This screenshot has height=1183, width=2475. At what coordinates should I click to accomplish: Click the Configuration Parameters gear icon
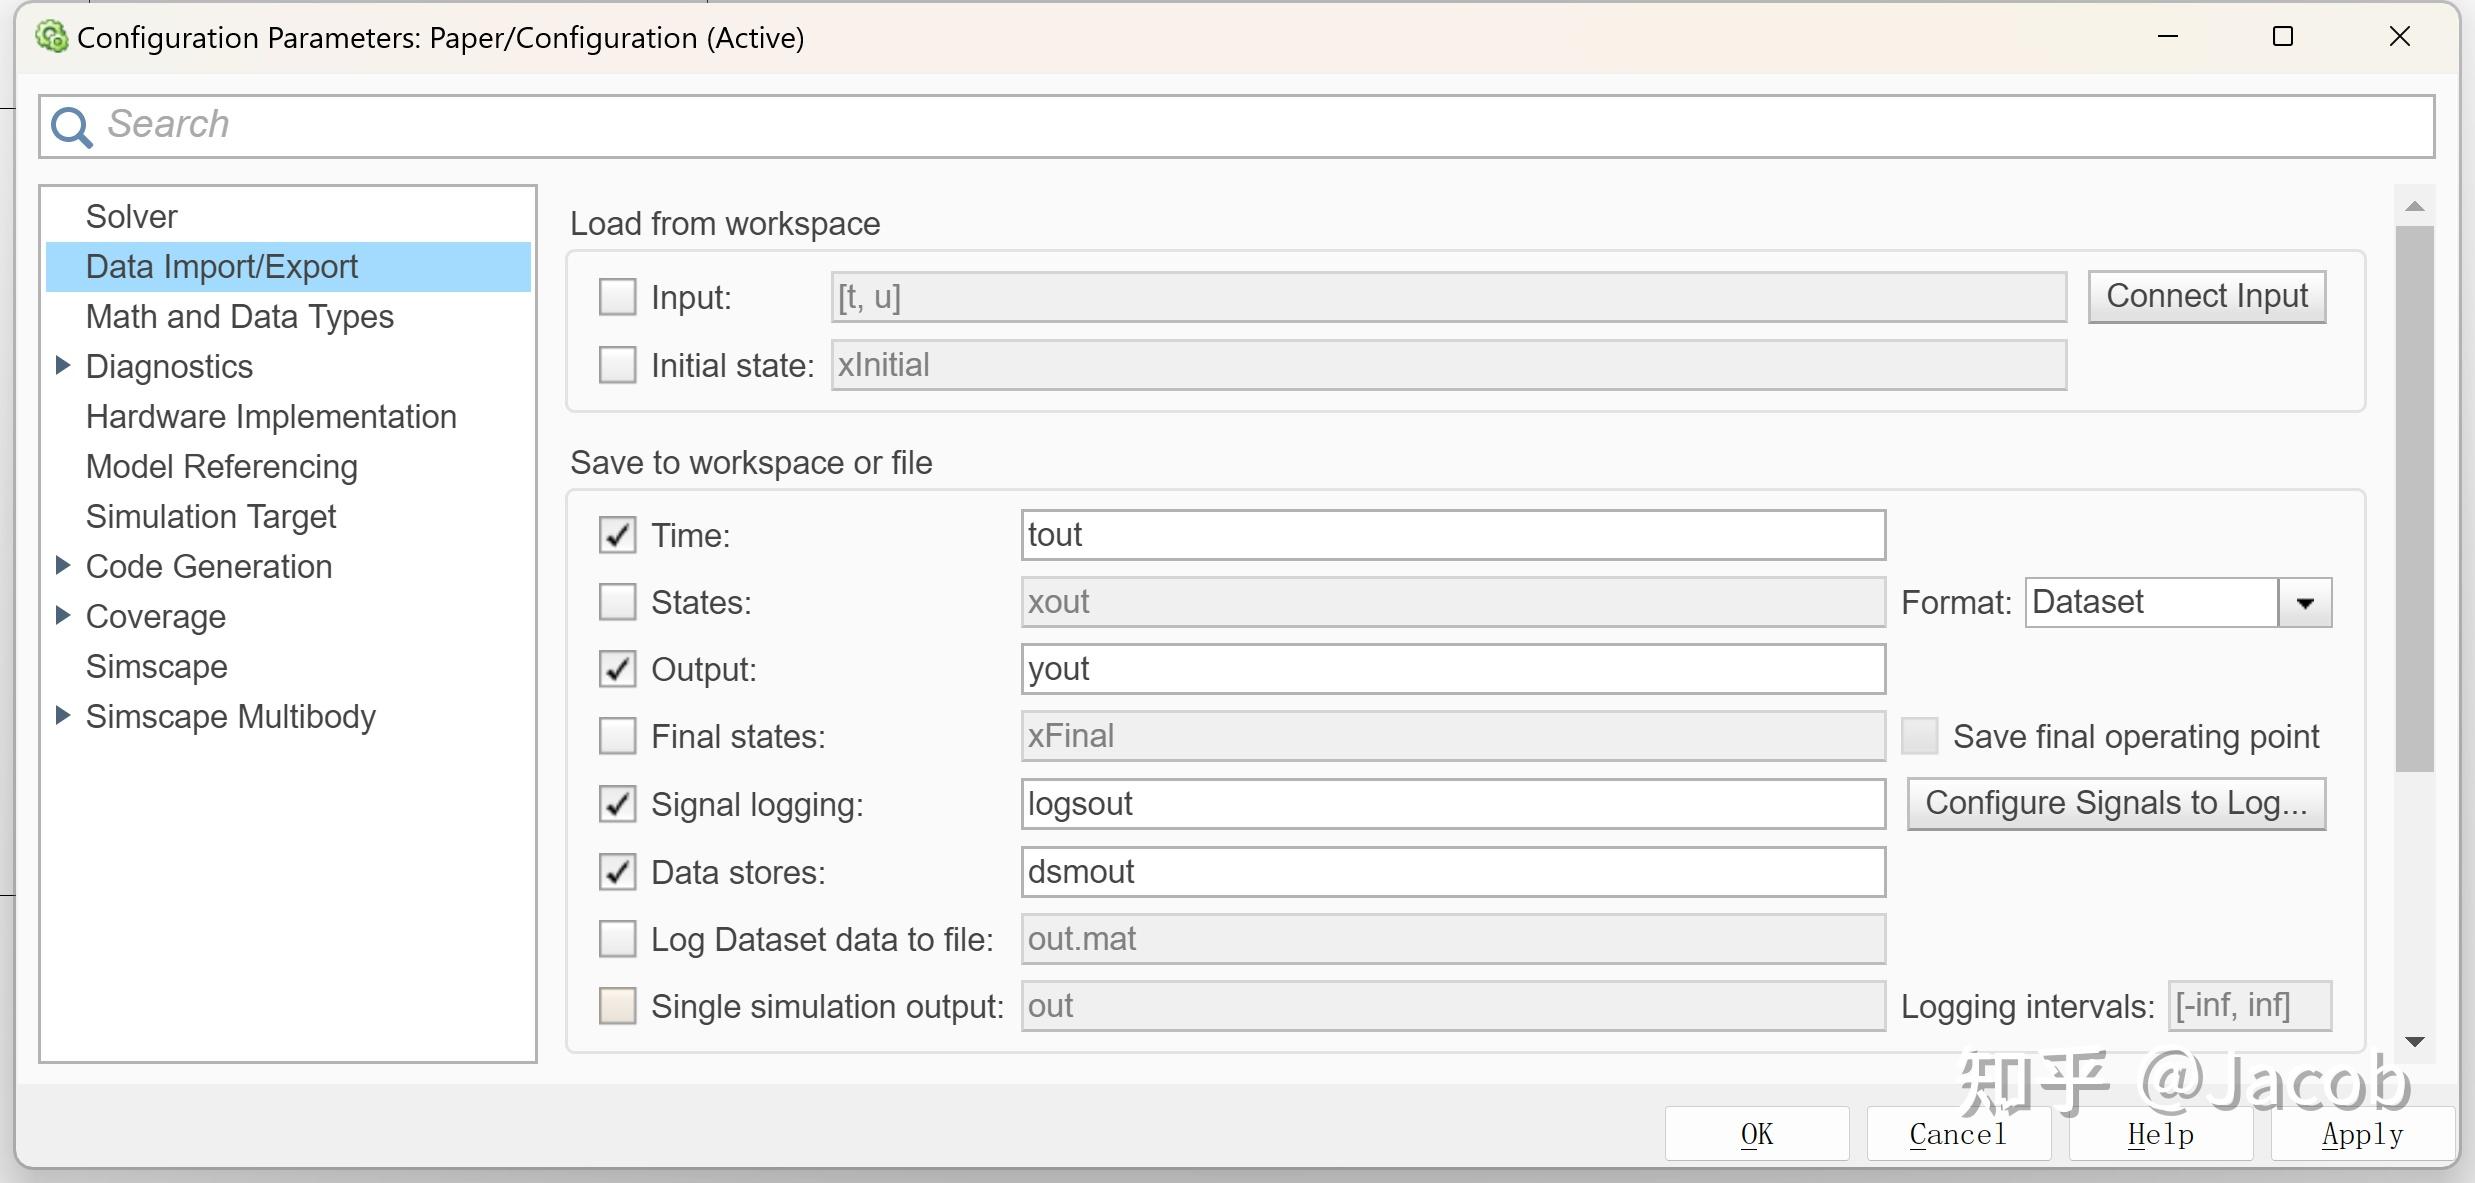[51, 37]
